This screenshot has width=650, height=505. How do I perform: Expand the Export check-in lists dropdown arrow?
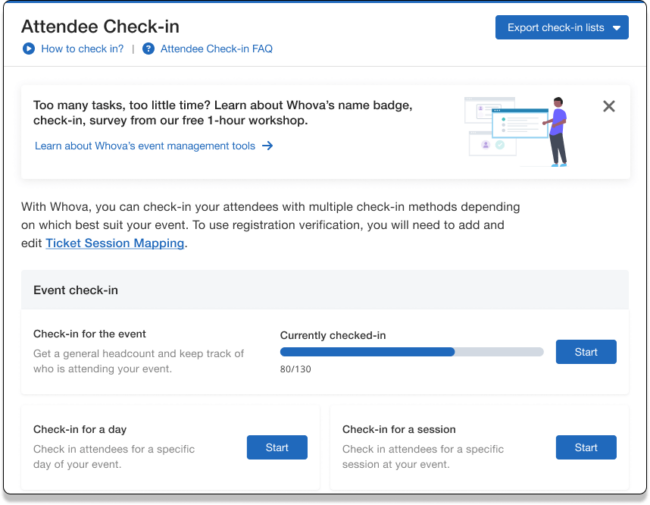(617, 28)
